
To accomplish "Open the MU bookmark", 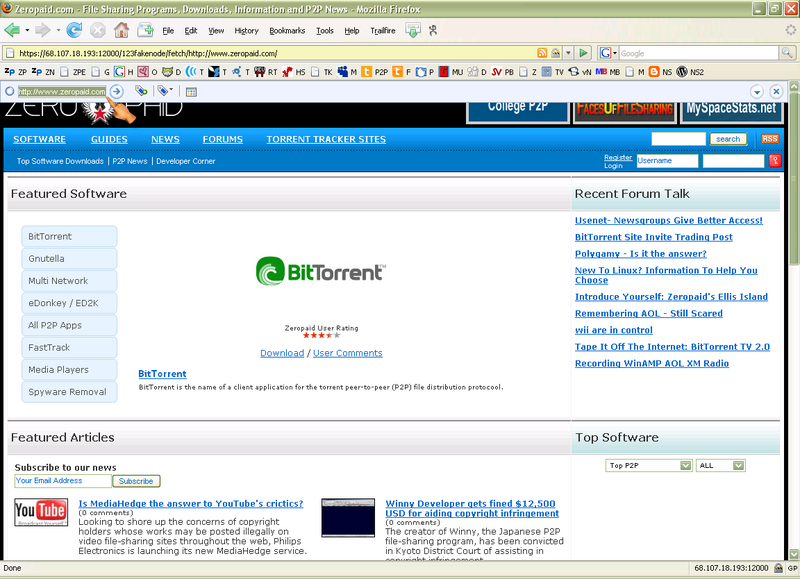I will coord(451,72).
